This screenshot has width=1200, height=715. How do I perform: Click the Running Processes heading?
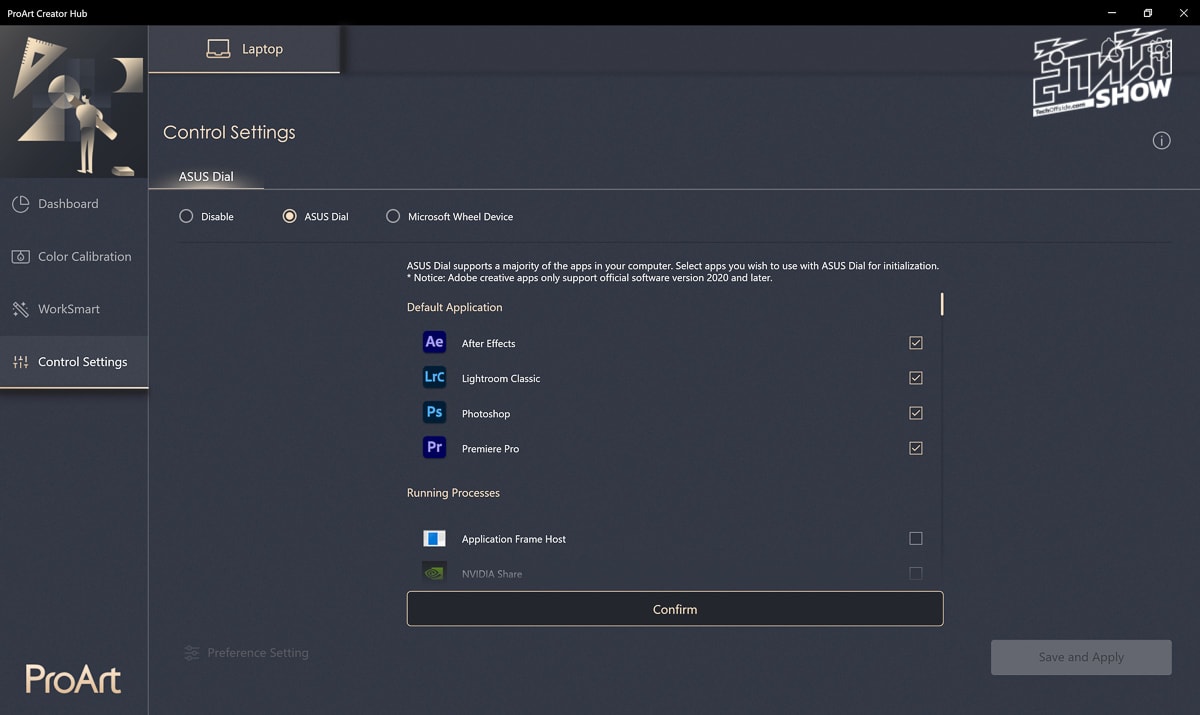pyautogui.click(x=453, y=493)
